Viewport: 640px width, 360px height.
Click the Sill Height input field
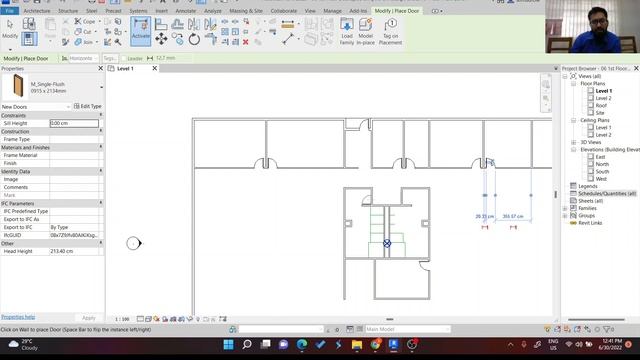pyautogui.click(x=74, y=123)
